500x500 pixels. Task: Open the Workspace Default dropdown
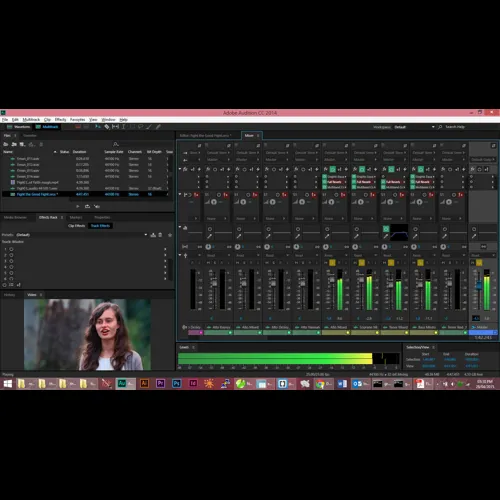coord(414,127)
